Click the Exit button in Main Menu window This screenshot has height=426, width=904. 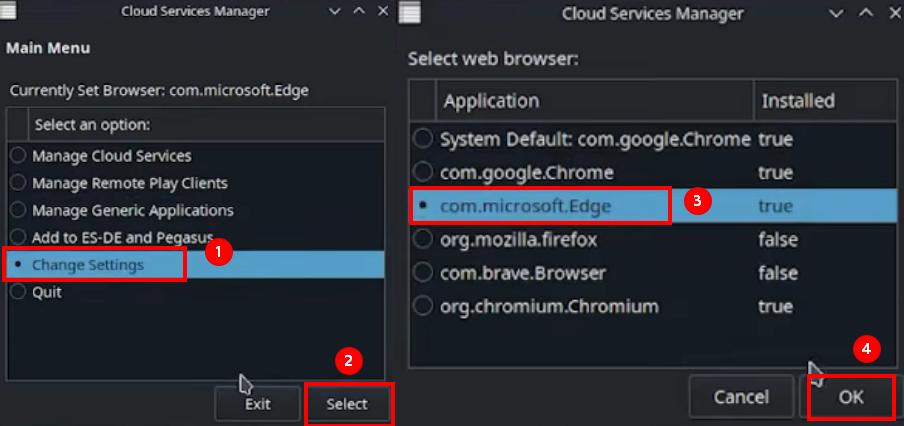[258, 404]
